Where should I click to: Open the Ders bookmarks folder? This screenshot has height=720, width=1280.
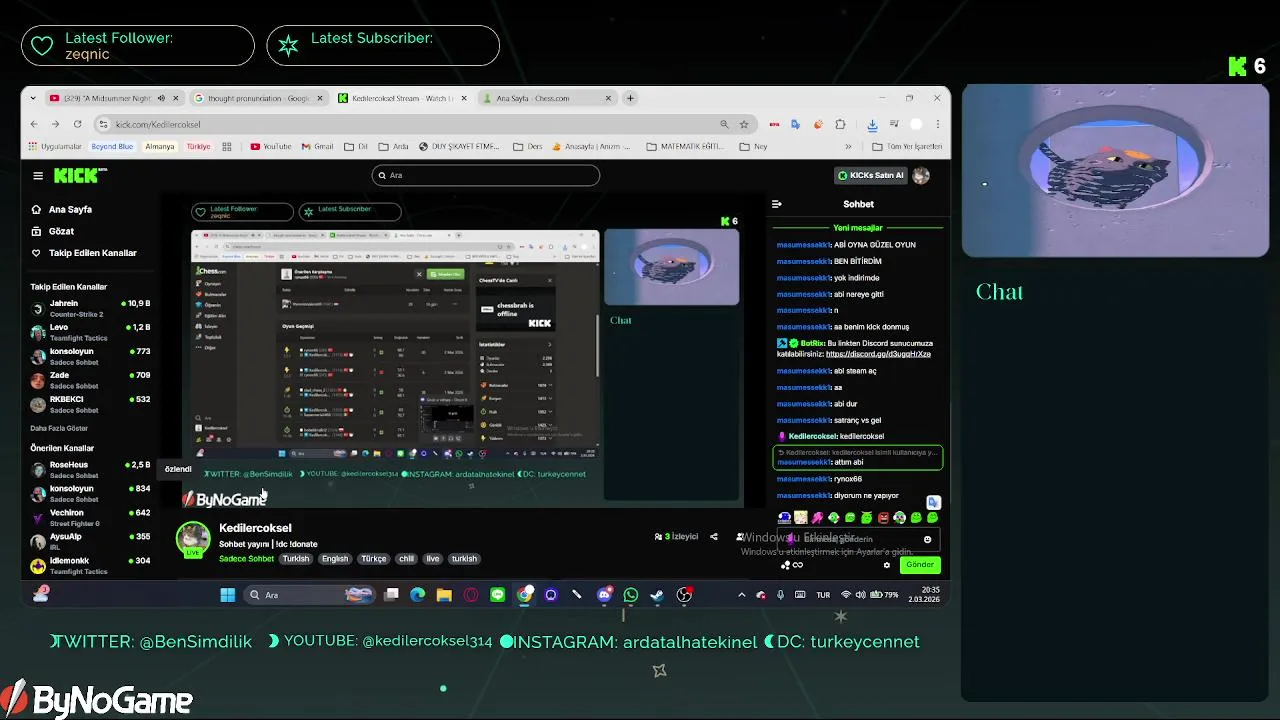pyautogui.click(x=528, y=147)
